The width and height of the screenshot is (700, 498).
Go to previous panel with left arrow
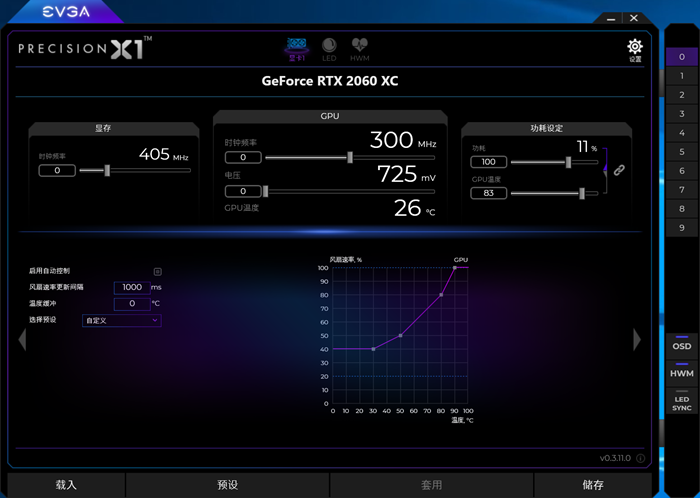(x=22, y=340)
